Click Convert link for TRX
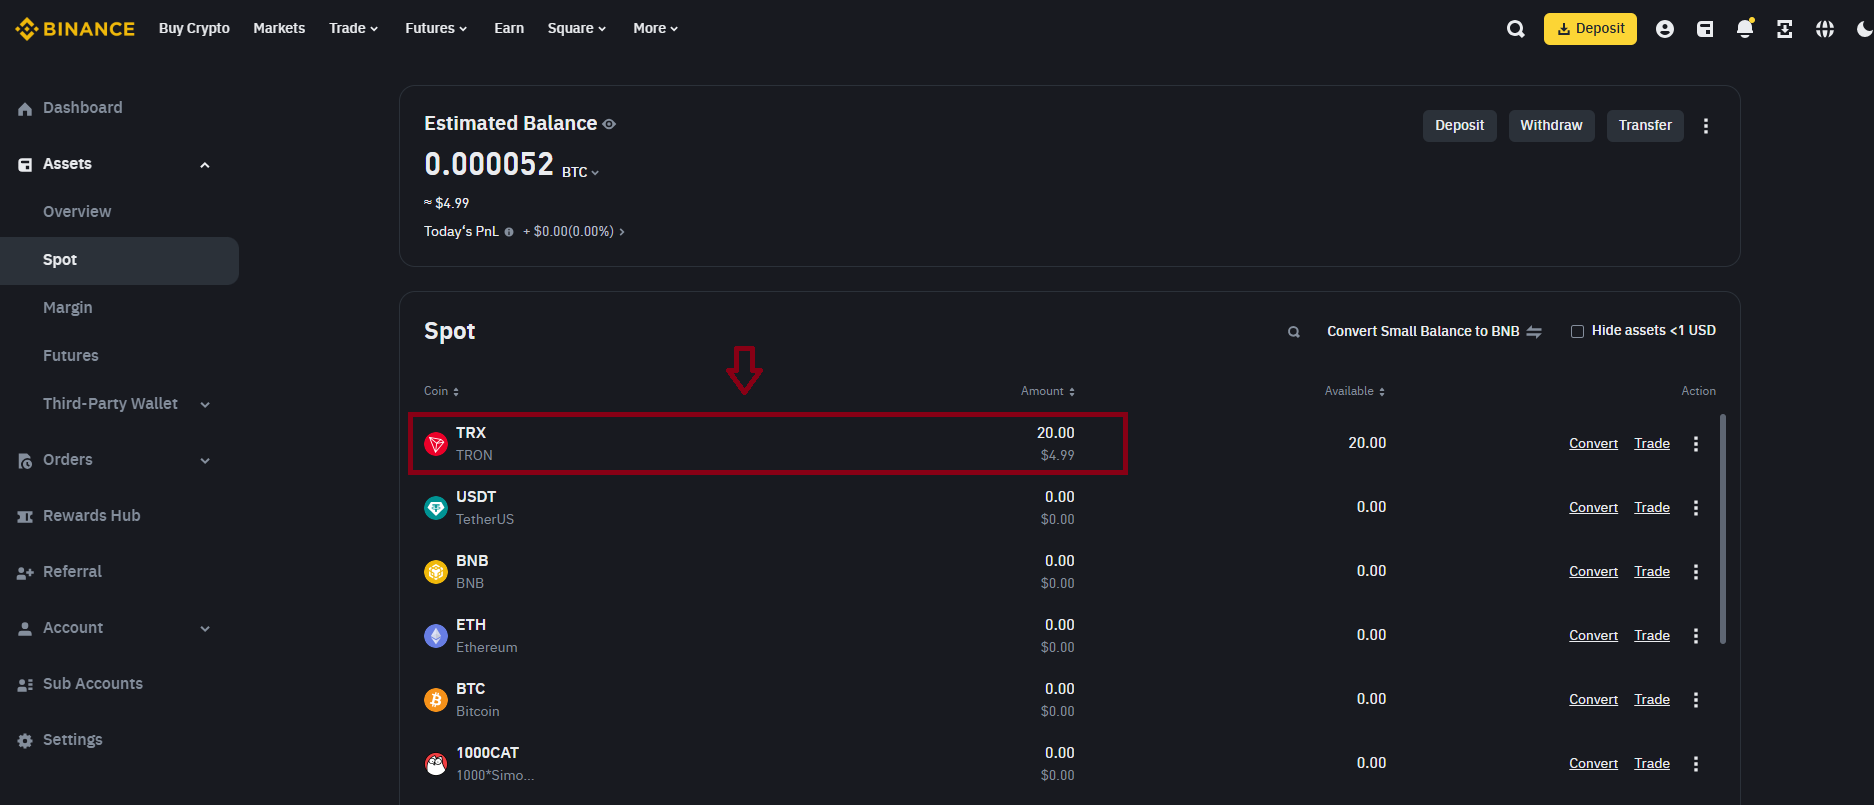 (1593, 444)
